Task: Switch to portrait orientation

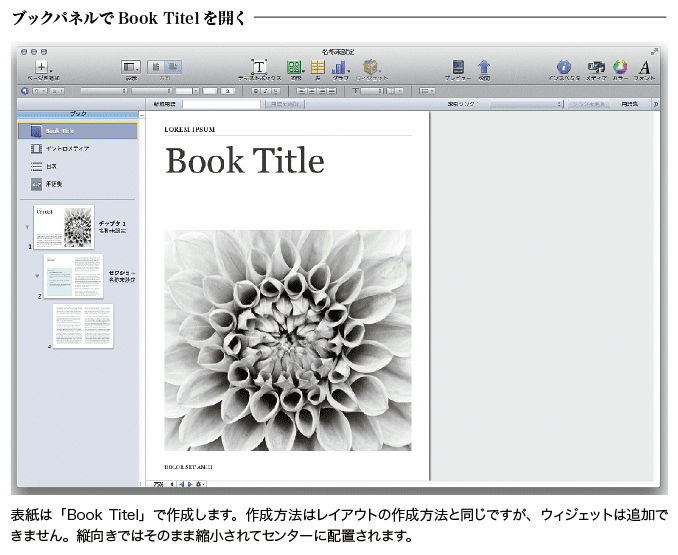Action: (156, 67)
